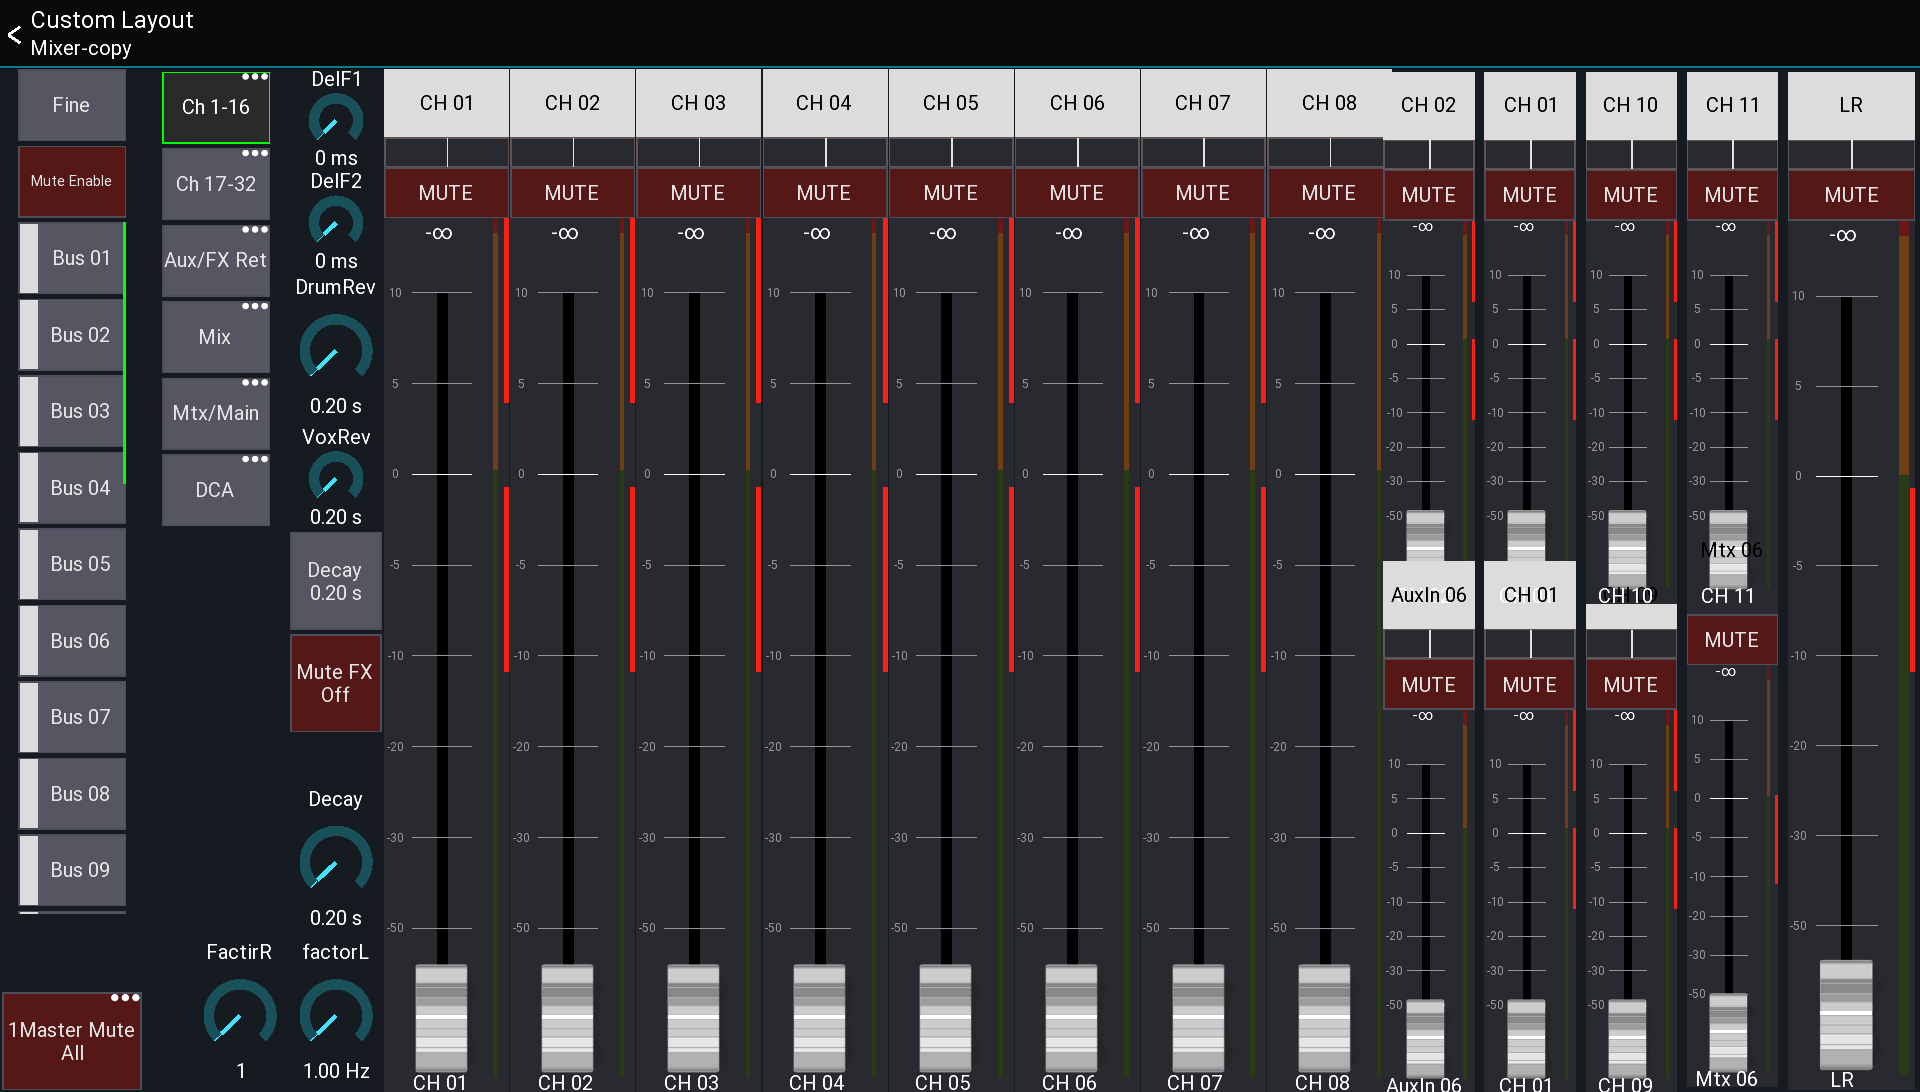
Task: Switch to the Mix layer
Action: click(x=216, y=337)
